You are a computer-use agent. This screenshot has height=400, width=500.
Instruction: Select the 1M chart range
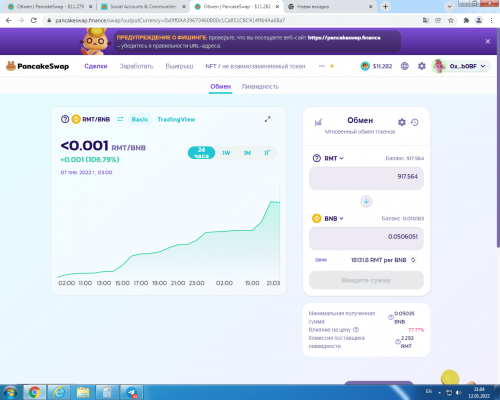(247, 153)
